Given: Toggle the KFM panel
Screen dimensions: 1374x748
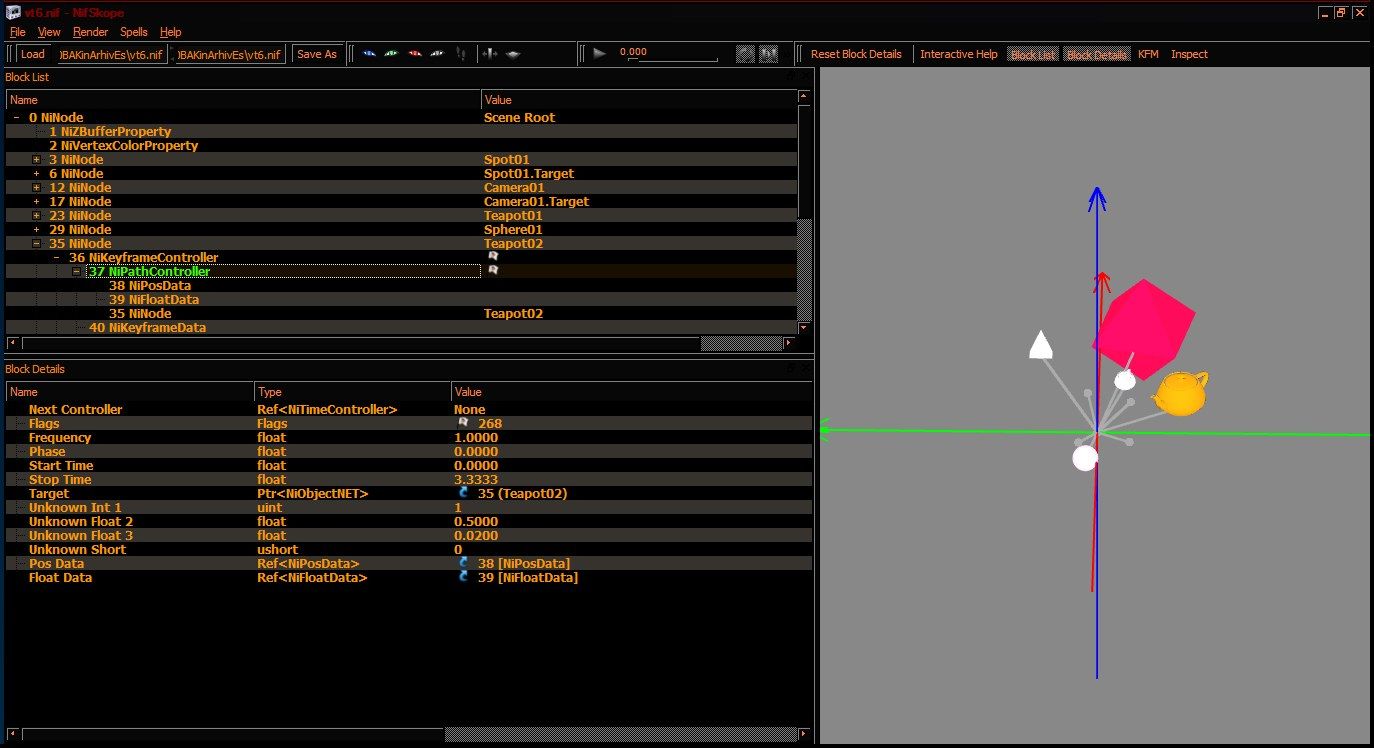Looking at the screenshot, I should coord(1148,54).
